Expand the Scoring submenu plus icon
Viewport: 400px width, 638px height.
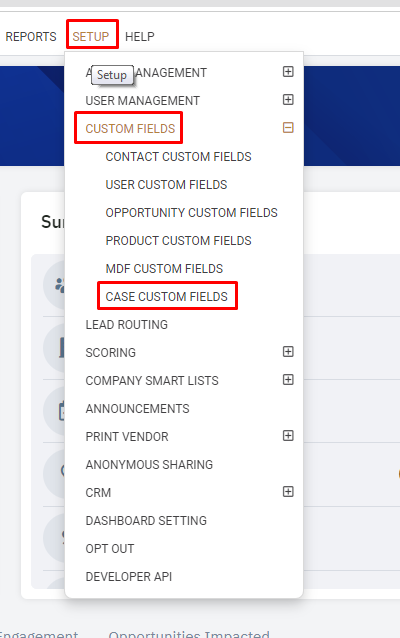pyautogui.click(x=288, y=352)
